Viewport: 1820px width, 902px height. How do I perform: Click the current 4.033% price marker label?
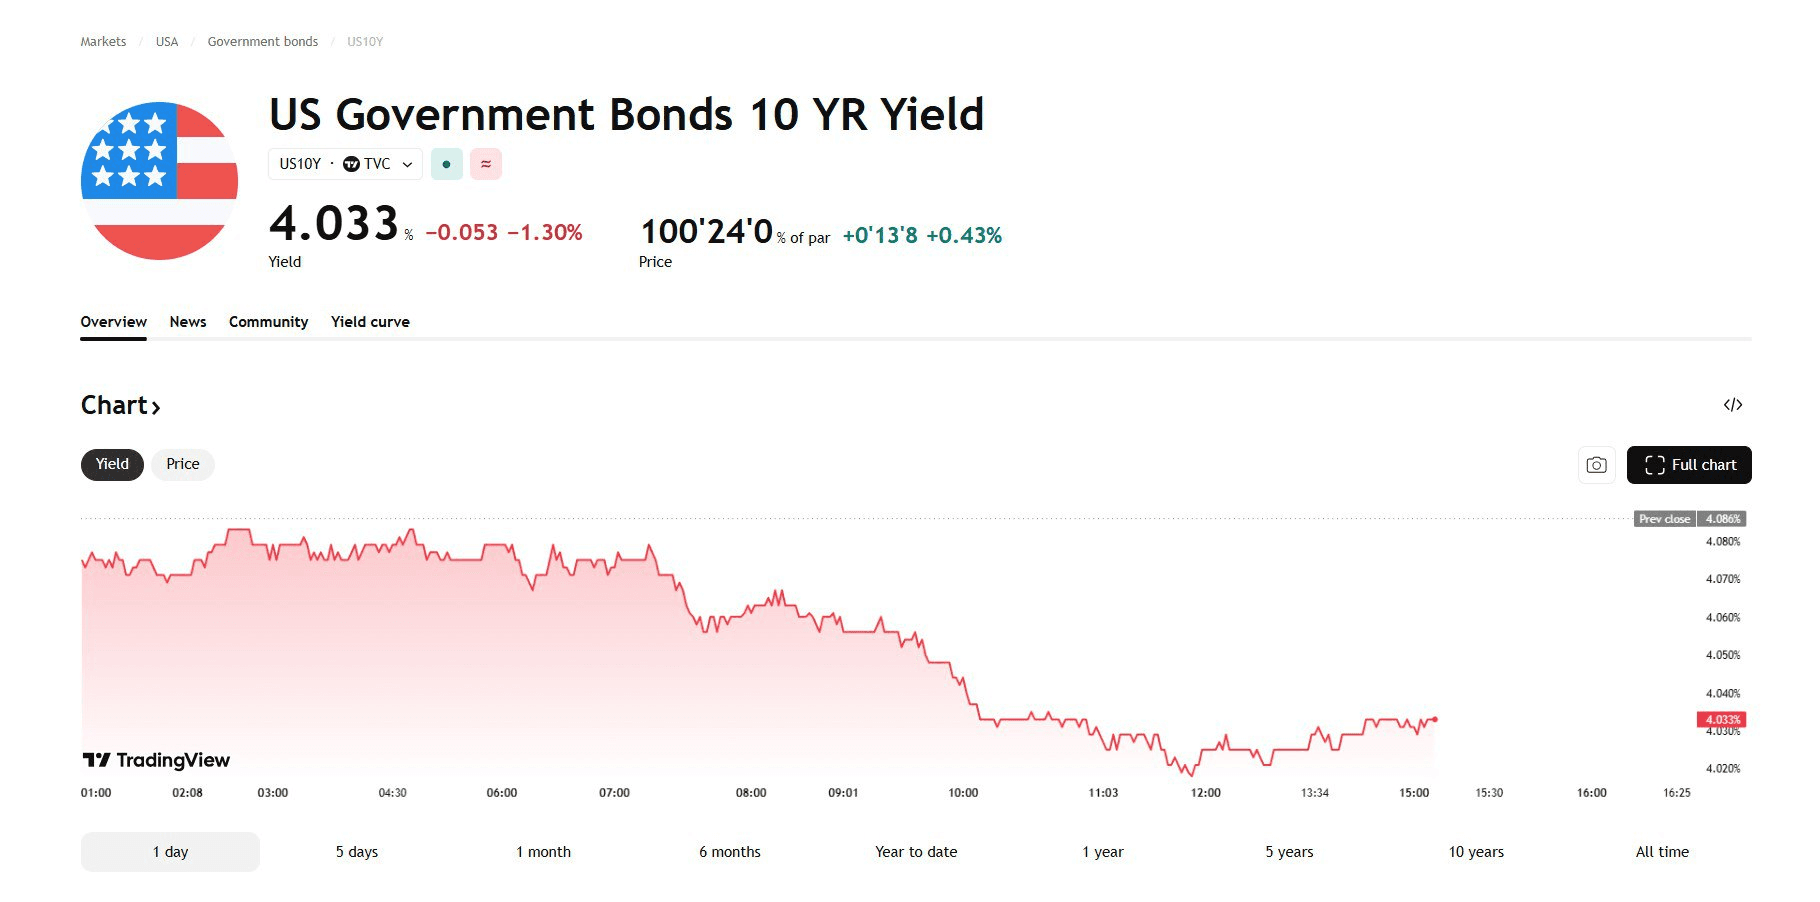point(1721,719)
